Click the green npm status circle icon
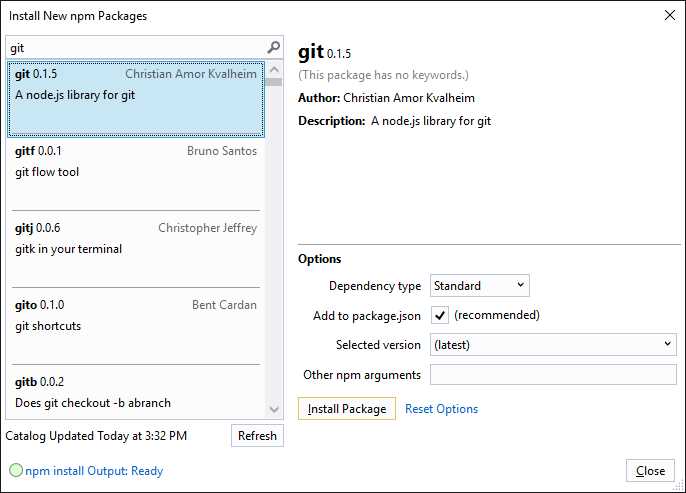The image size is (686, 493). coord(16,470)
